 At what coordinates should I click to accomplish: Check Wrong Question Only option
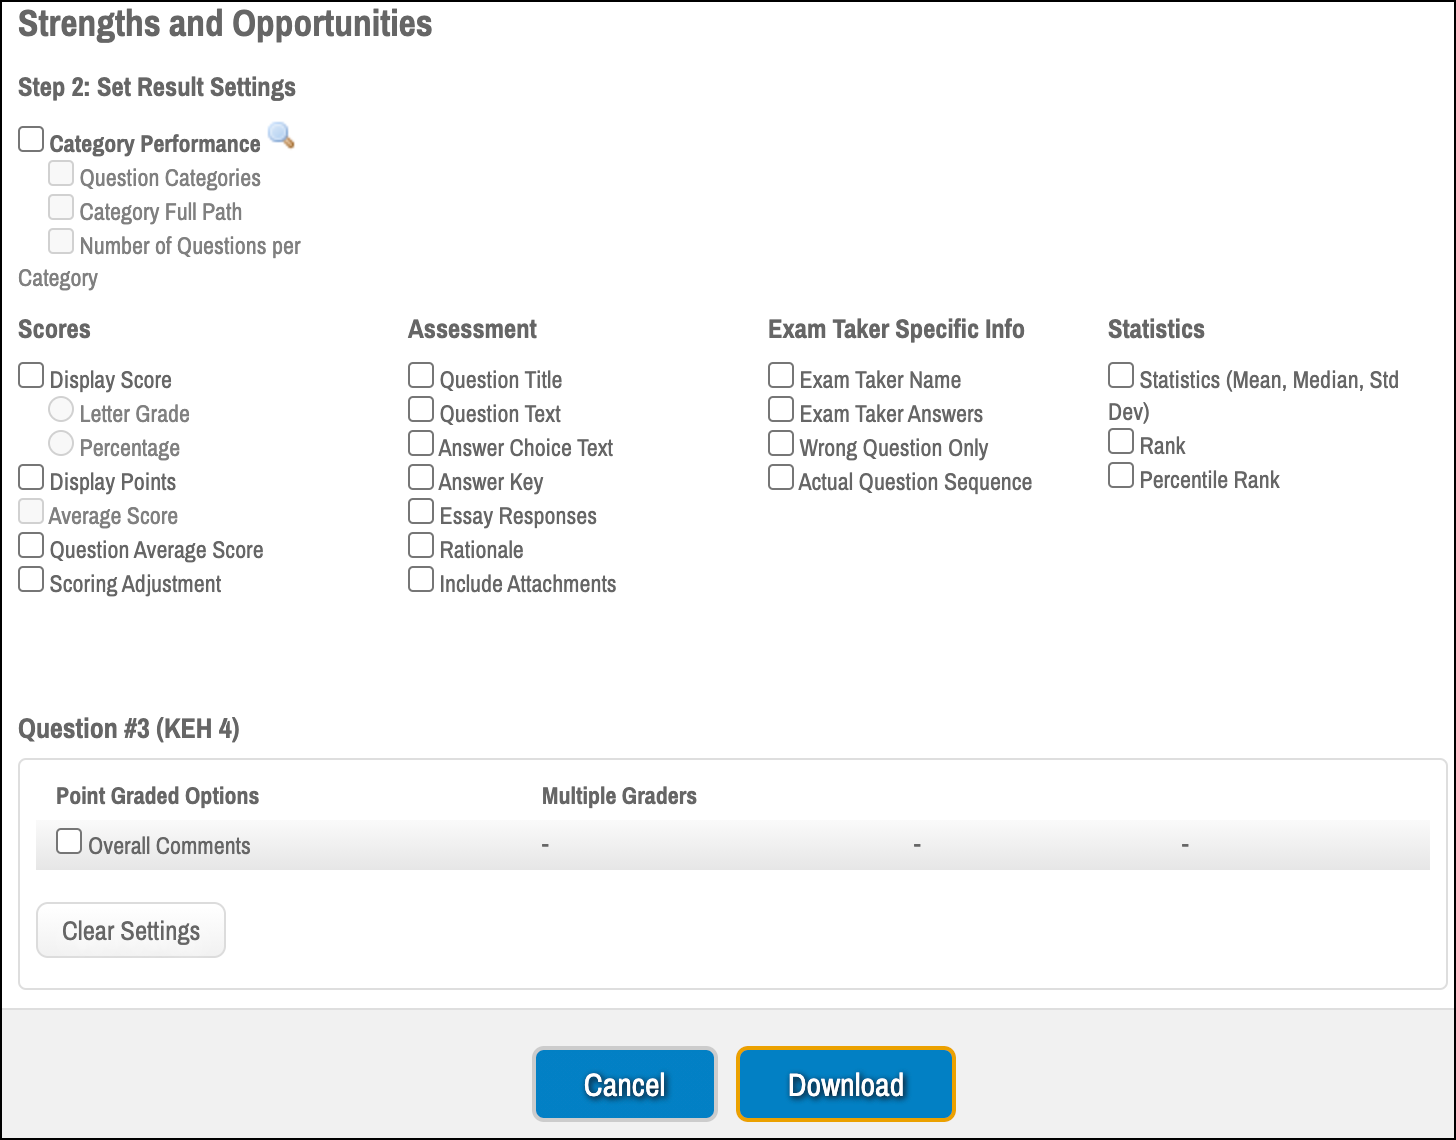781,444
